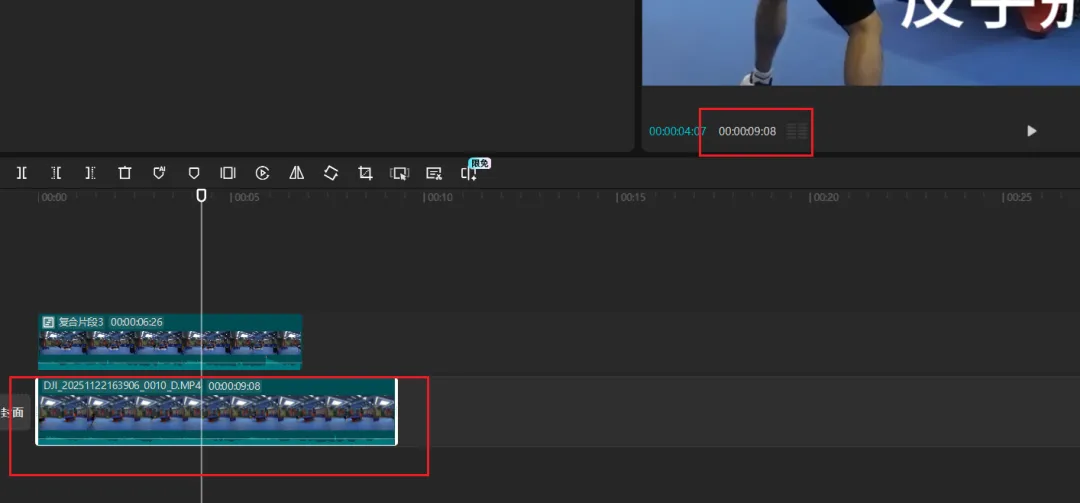The width and height of the screenshot is (1080, 503).
Task: Select the Split clip tool
Action: [x=22, y=173]
